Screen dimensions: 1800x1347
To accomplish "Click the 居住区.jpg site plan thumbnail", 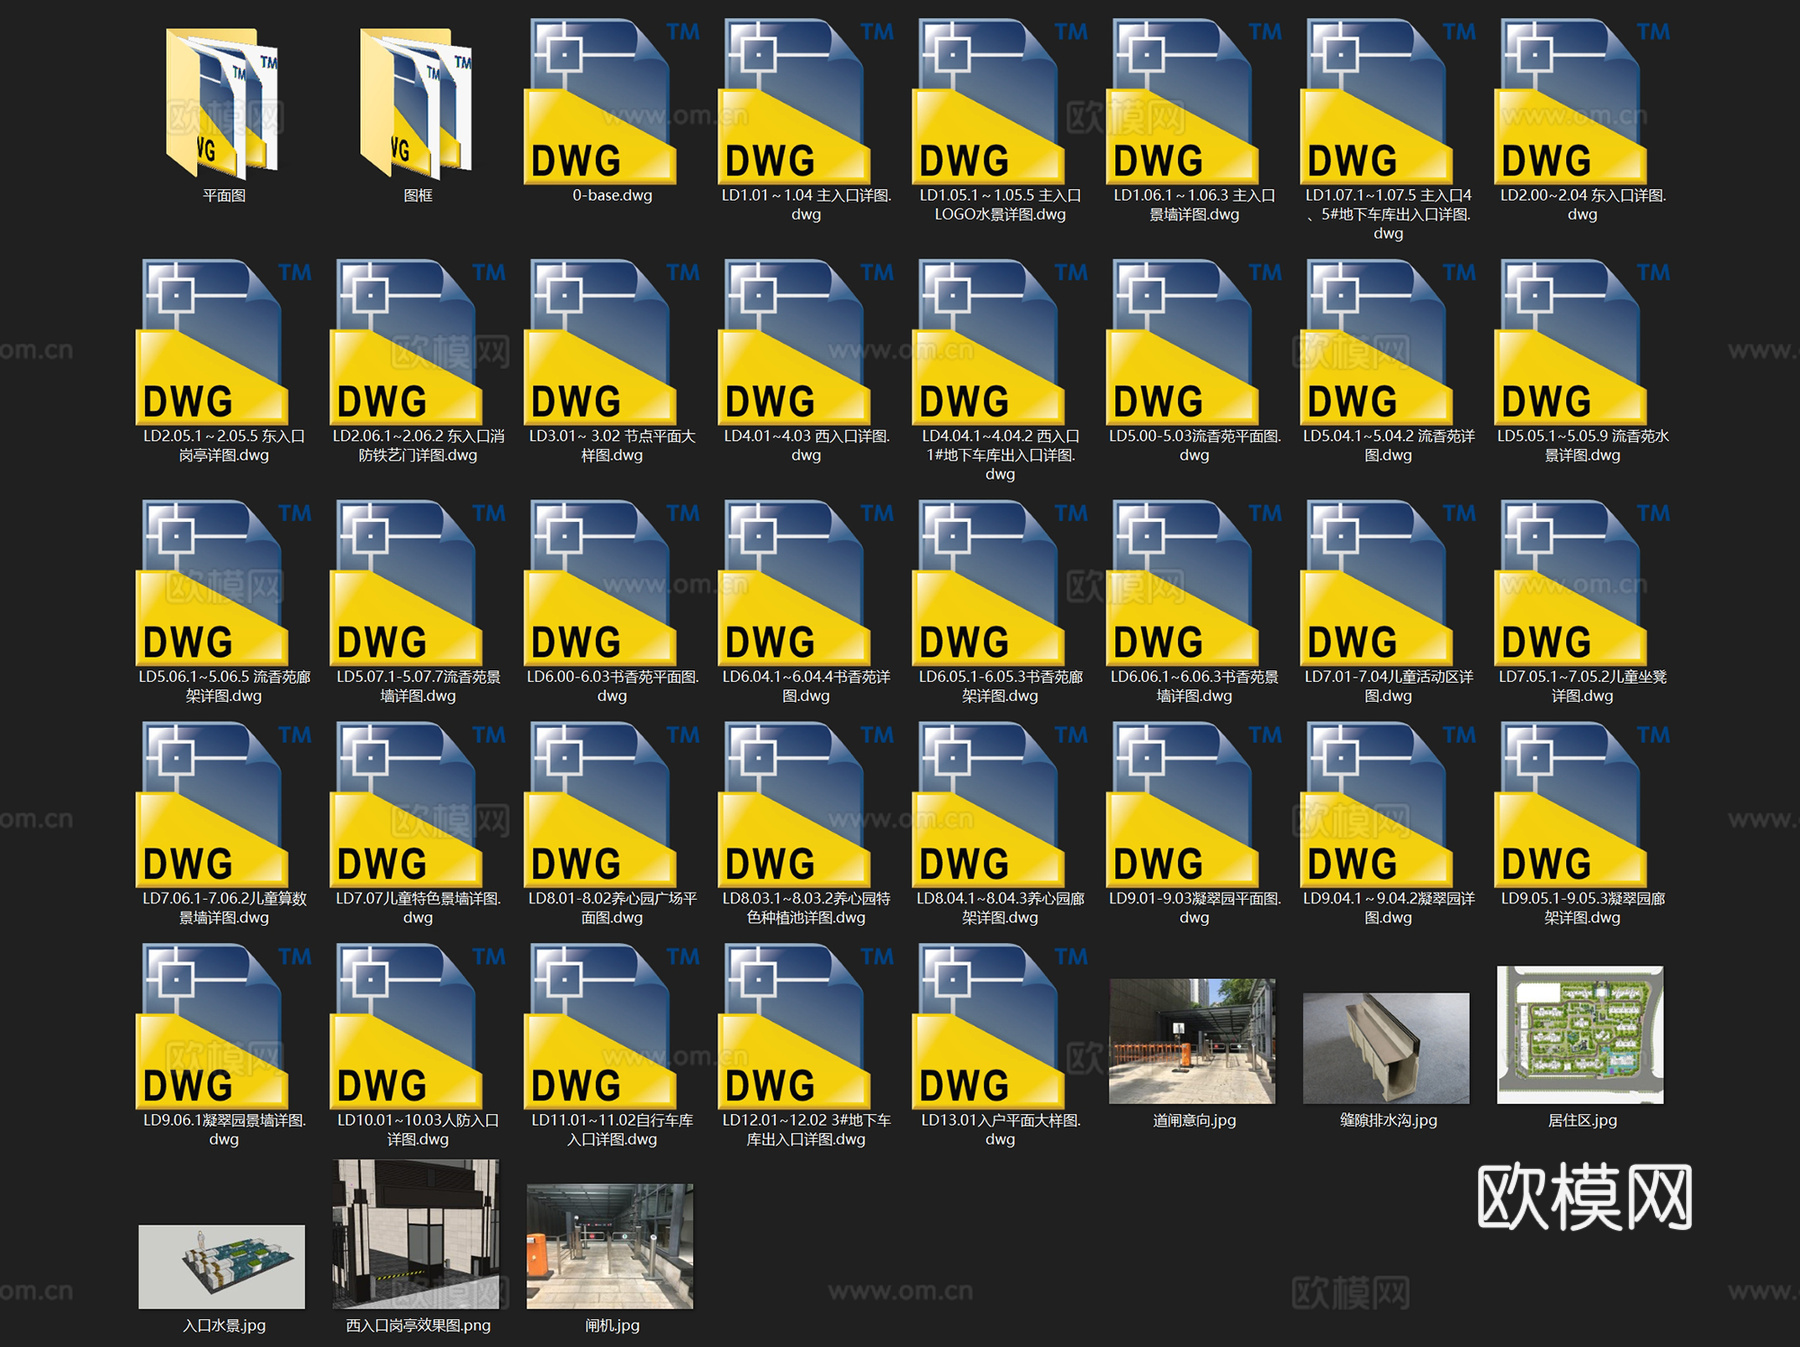I will pos(1580,1035).
